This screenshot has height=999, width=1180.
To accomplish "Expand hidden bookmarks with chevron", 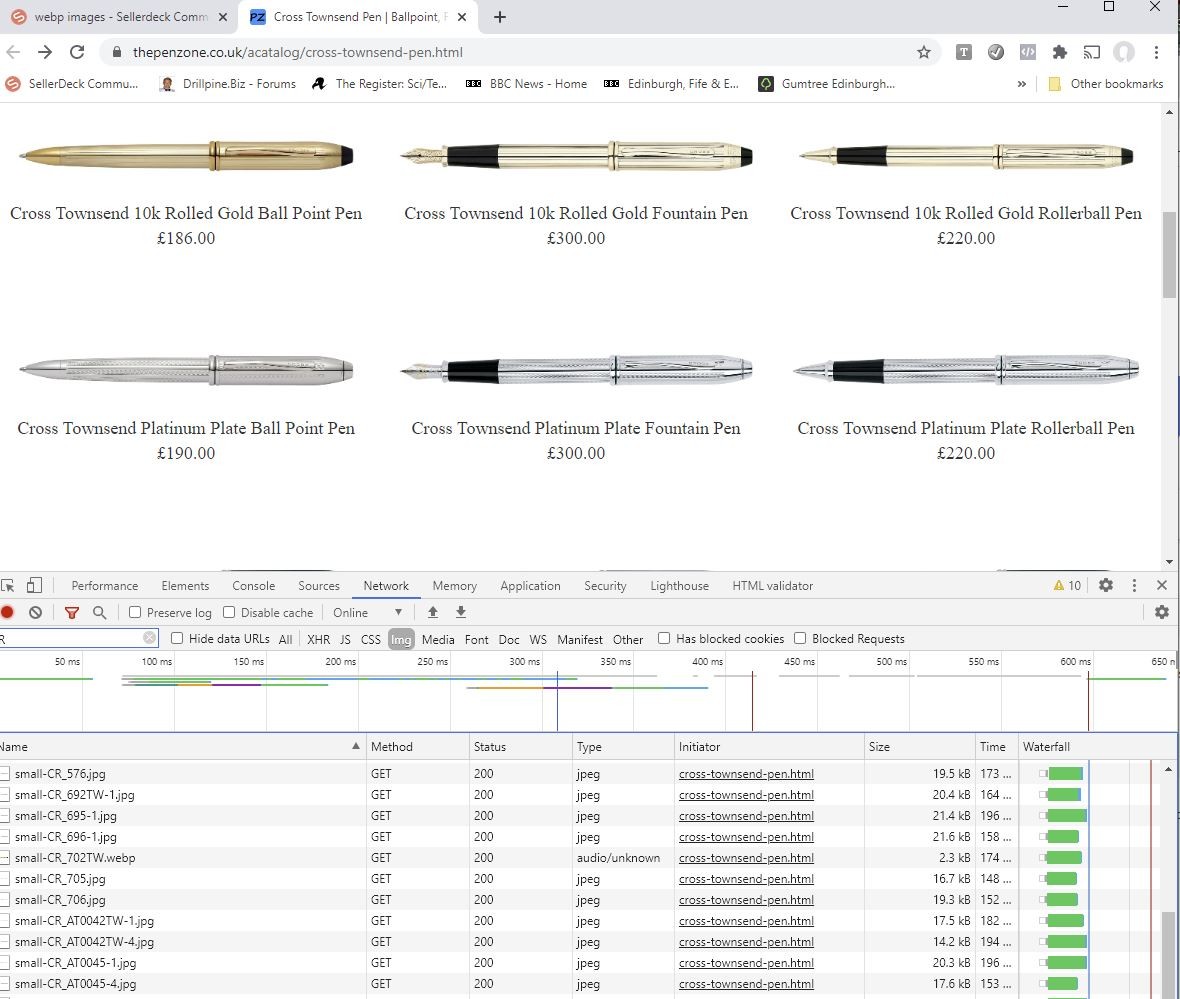I will click(1021, 84).
